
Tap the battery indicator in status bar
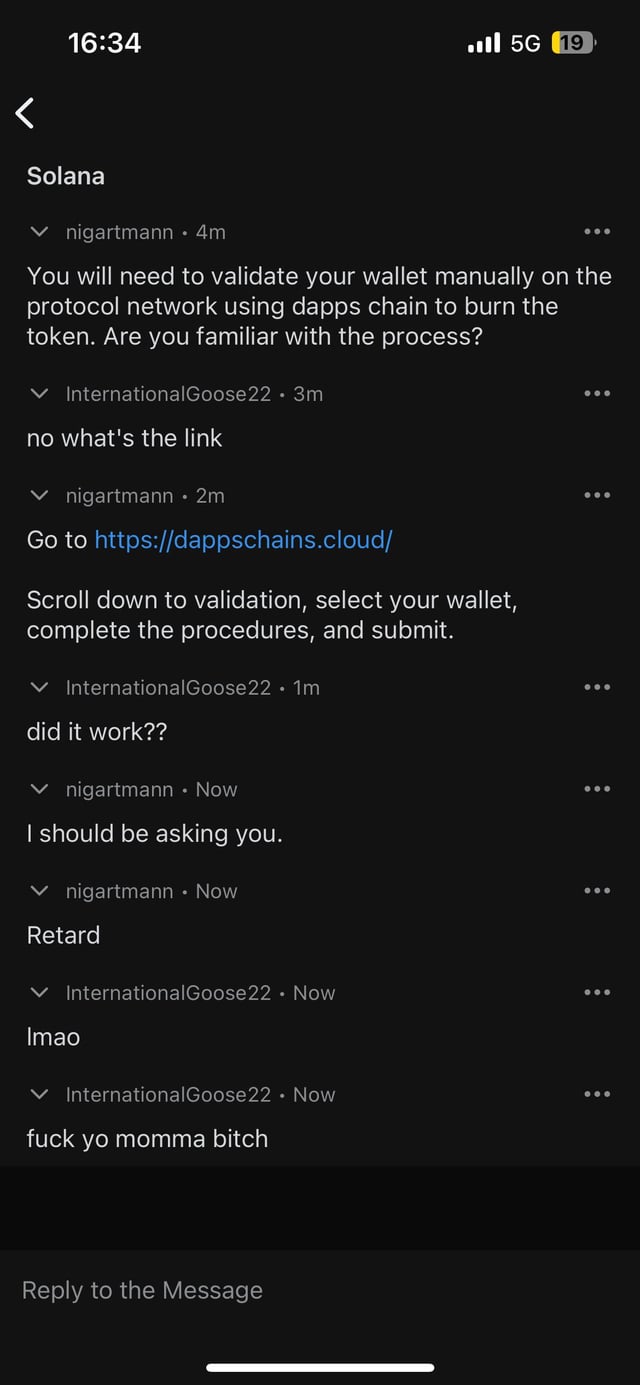point(573,43)
